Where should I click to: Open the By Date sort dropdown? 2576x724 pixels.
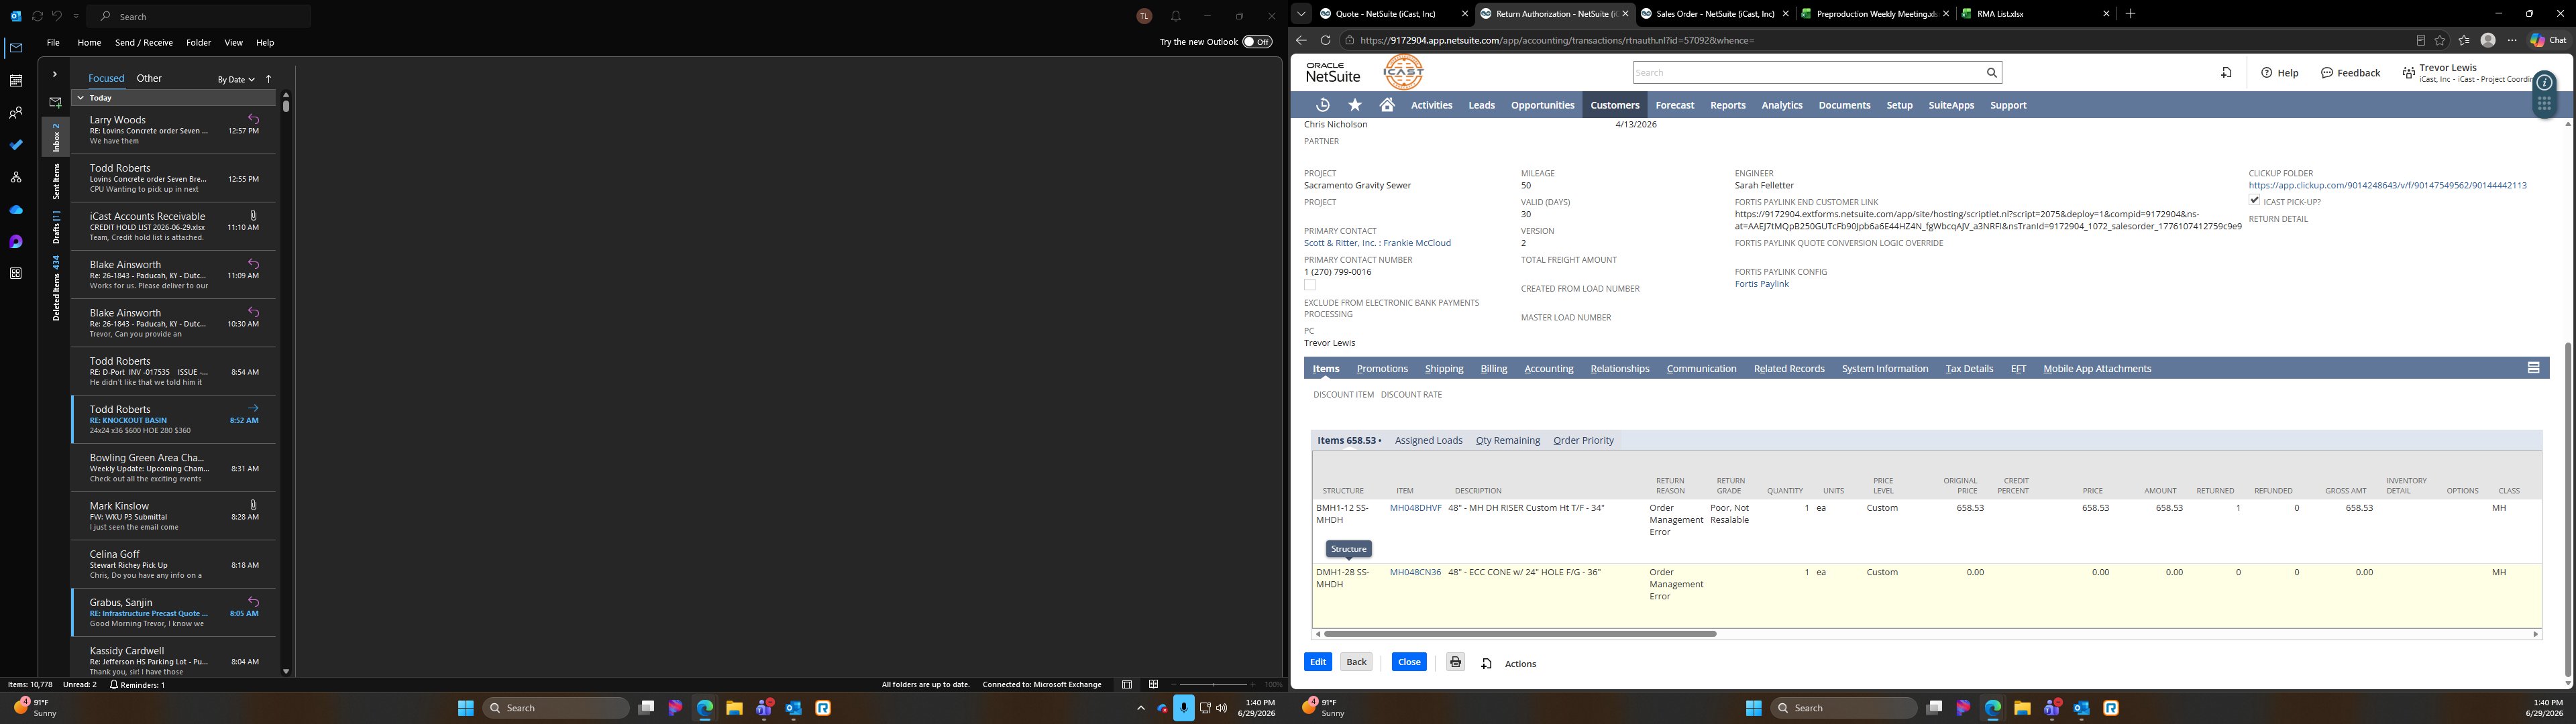pos(236,79)
